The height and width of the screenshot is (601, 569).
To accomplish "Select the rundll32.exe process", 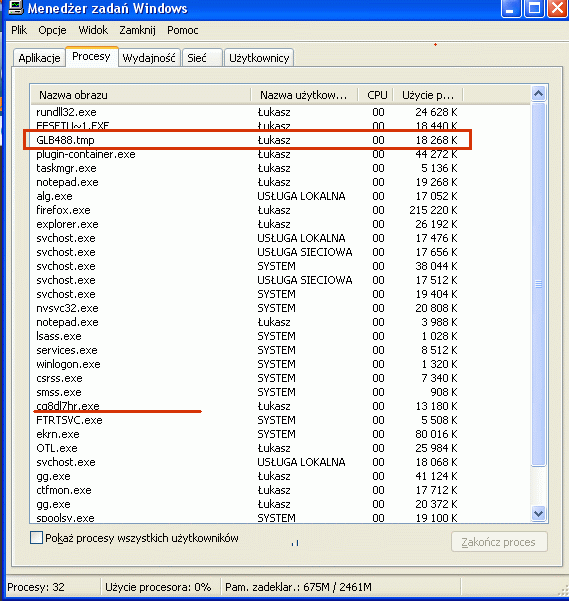I will (x=246, y=112).
